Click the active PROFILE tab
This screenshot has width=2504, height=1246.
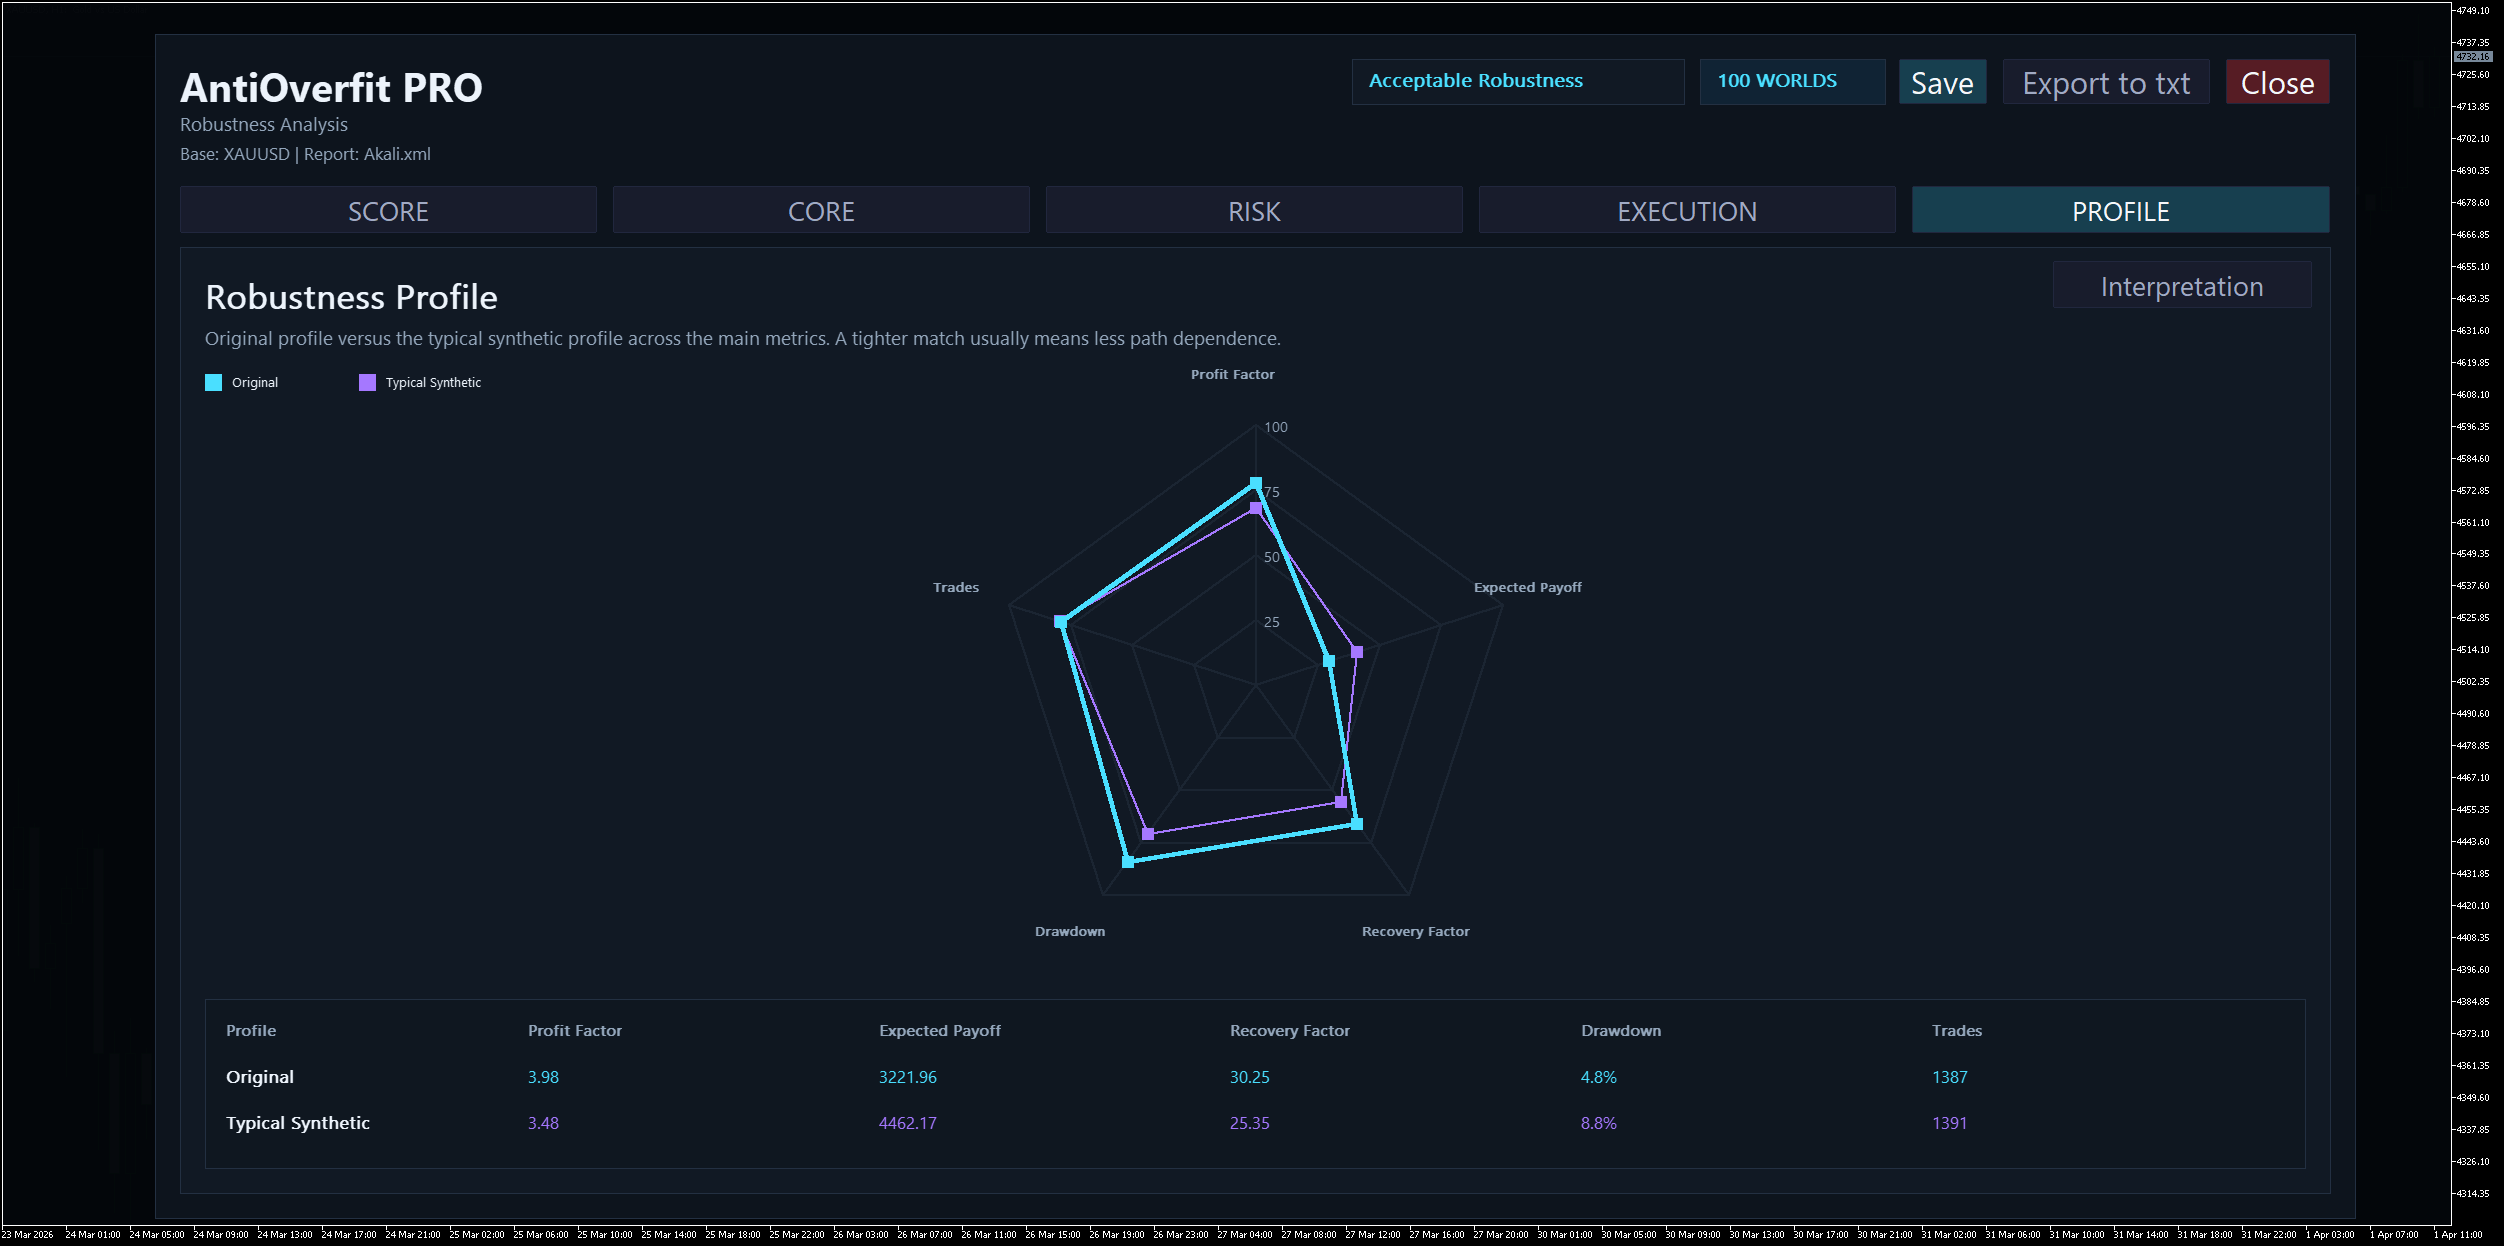pos(2120,211)
